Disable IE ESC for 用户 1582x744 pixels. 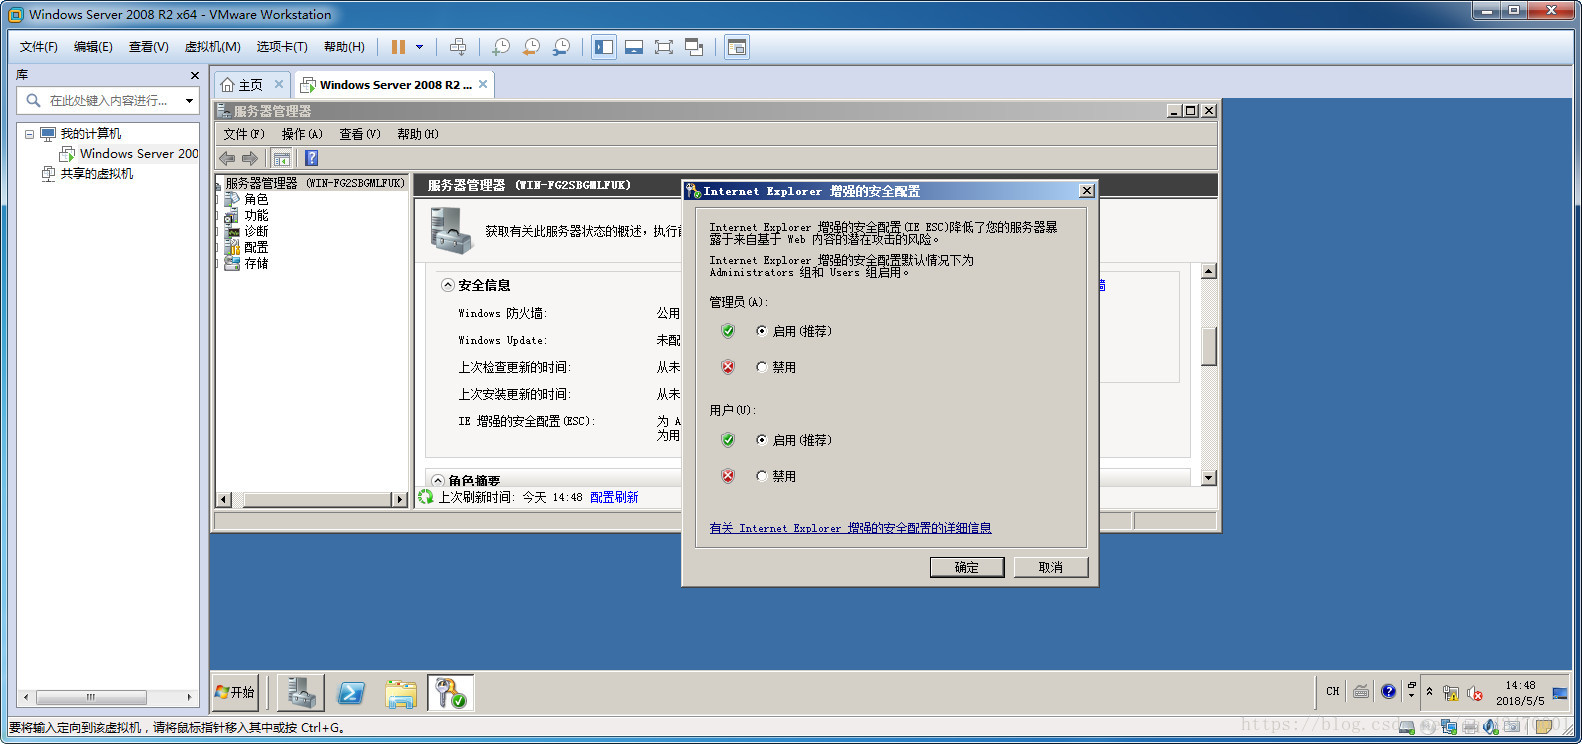762,476
